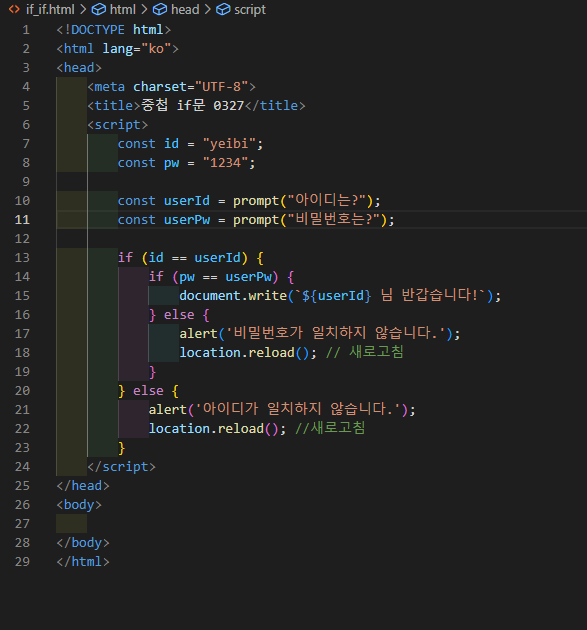Click the head symbol cube icon in breadcrumb
The image size is (587, 630).
coord(160,9)
